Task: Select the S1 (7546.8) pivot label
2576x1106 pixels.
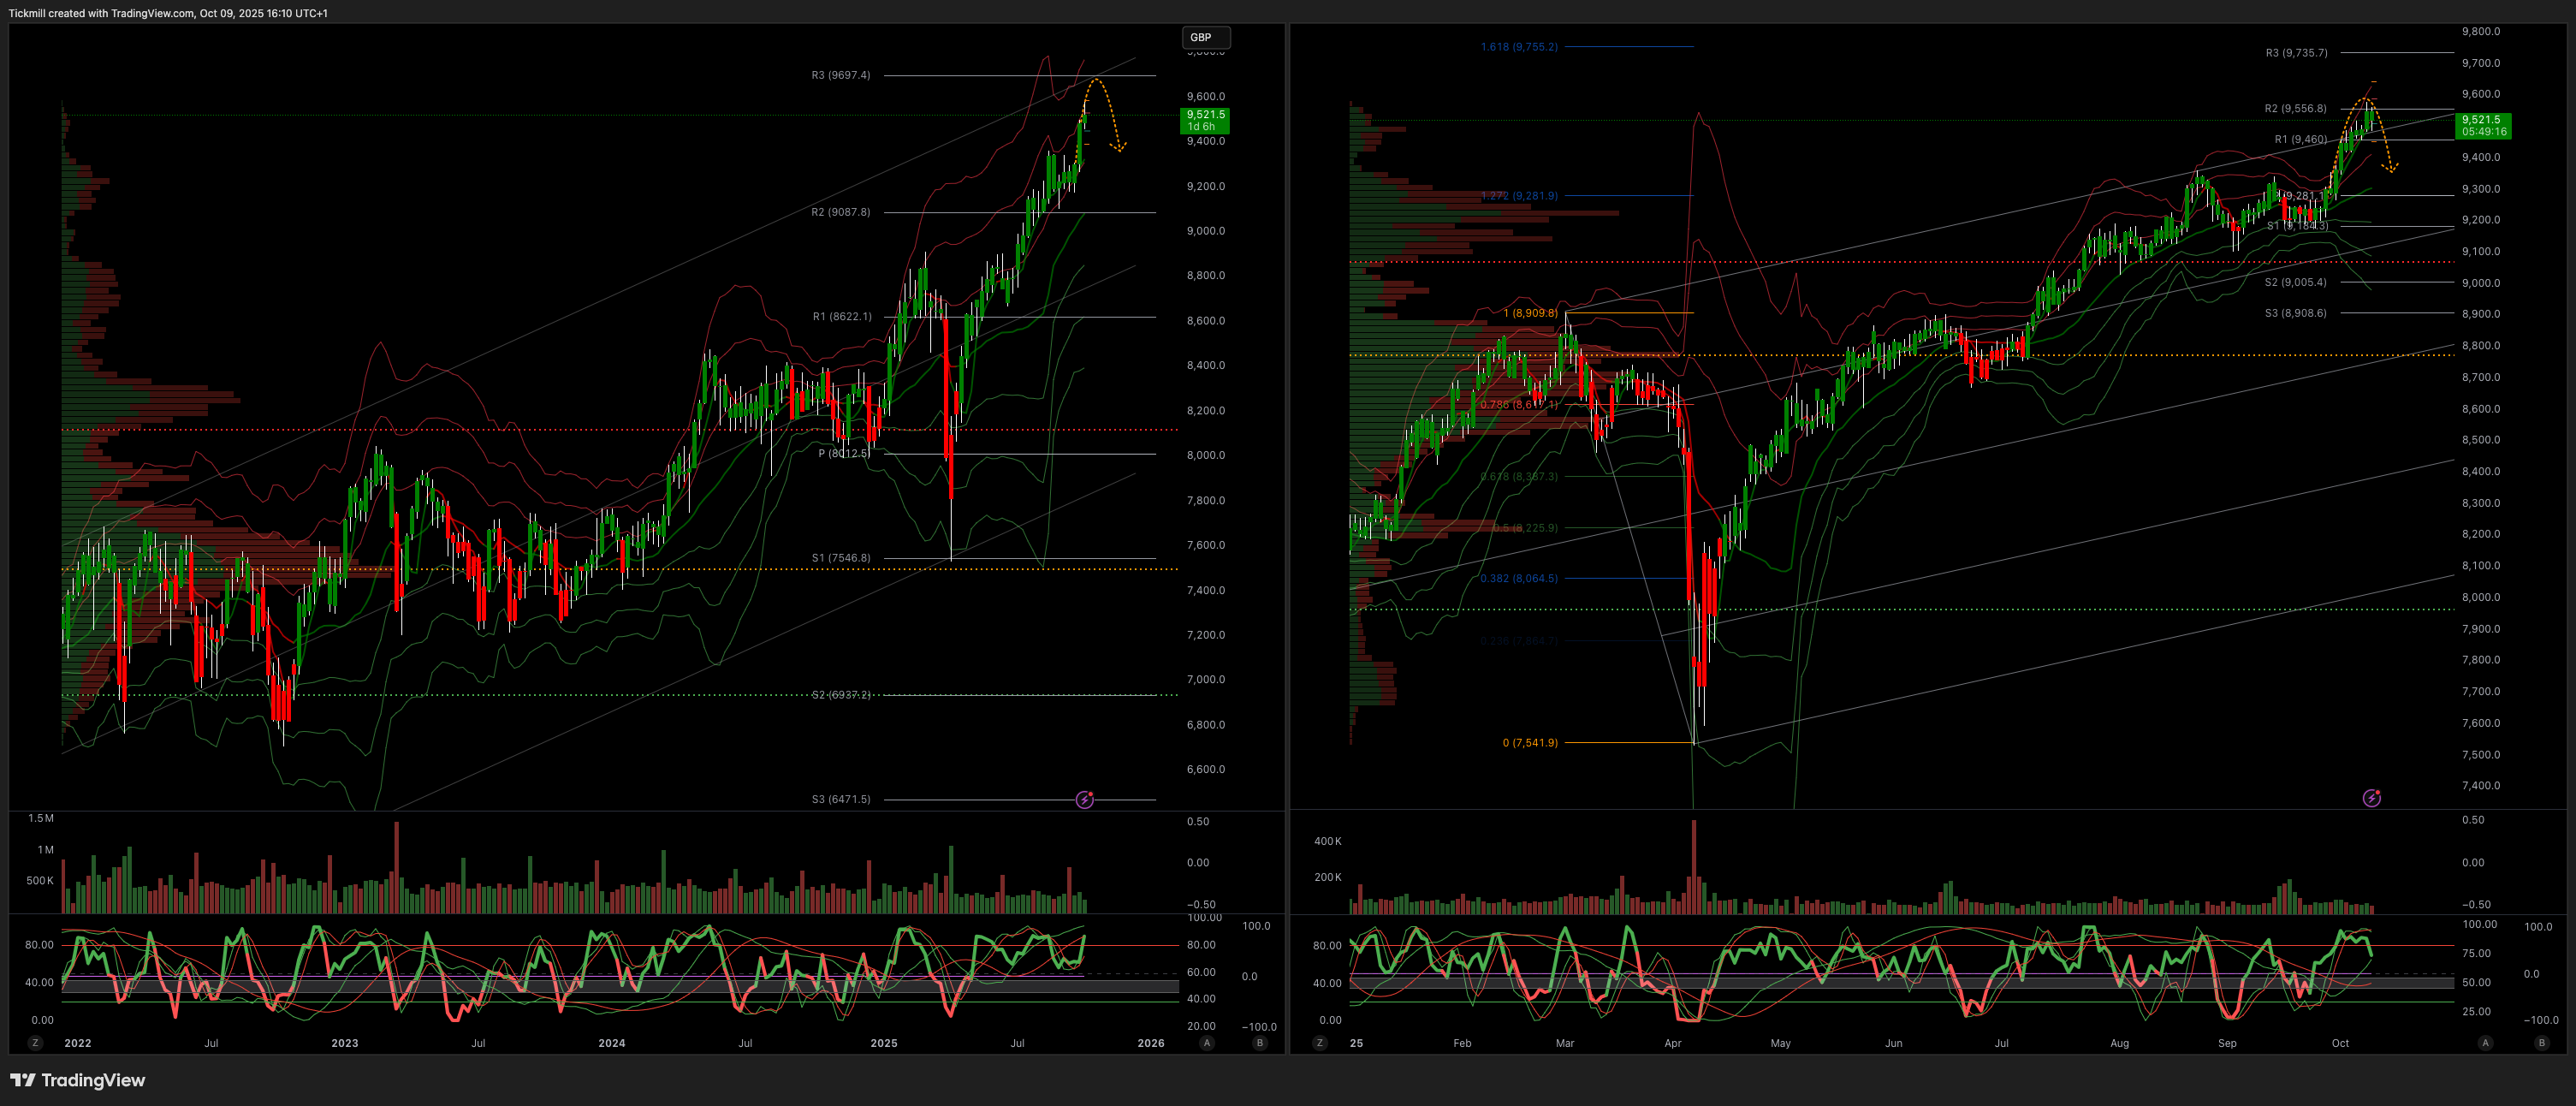Action: (840, 558)
